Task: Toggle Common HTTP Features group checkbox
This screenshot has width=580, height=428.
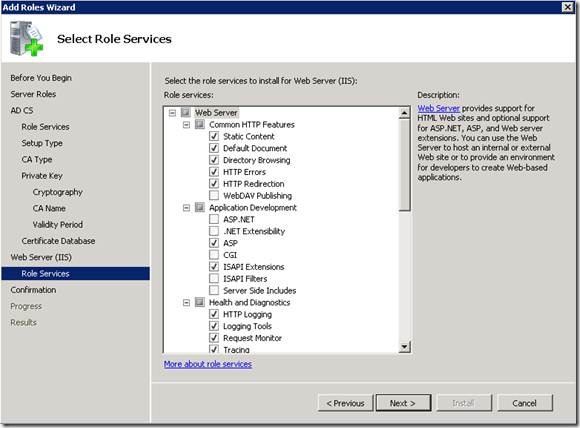Action: click(x=200, y=124)
